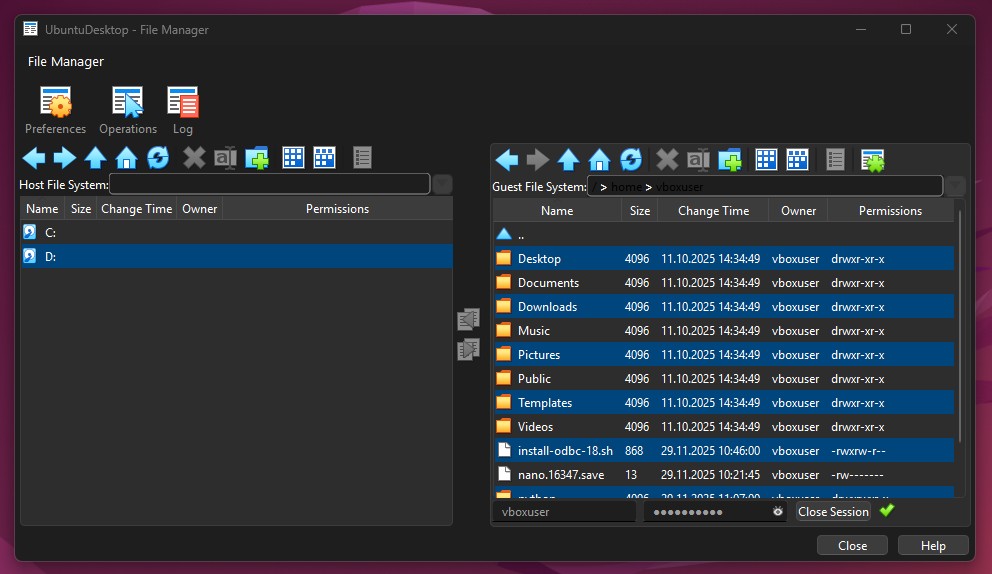Go to Guest home directory
Image resolution: width=992 pixels, height=574 pixels.
(599, 160)
